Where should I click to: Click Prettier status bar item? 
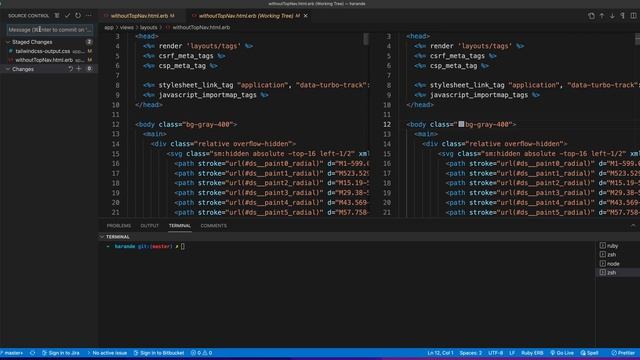[623, 353]
